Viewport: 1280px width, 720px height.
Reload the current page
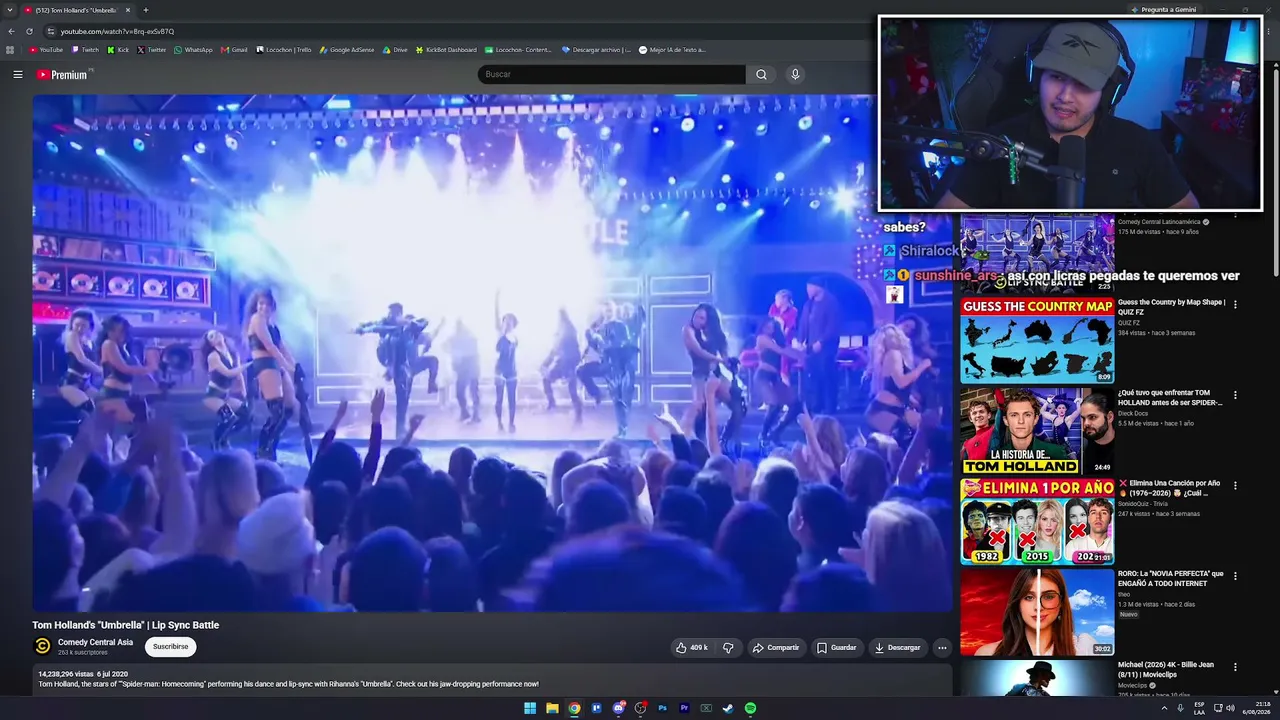30,31
